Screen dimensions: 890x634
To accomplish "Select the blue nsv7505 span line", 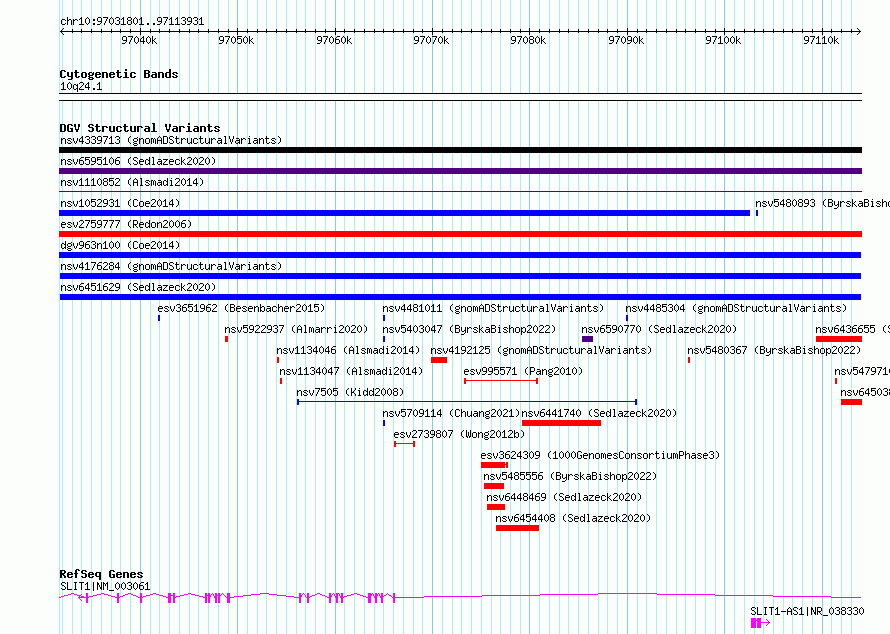I will (x=467, y=402).
